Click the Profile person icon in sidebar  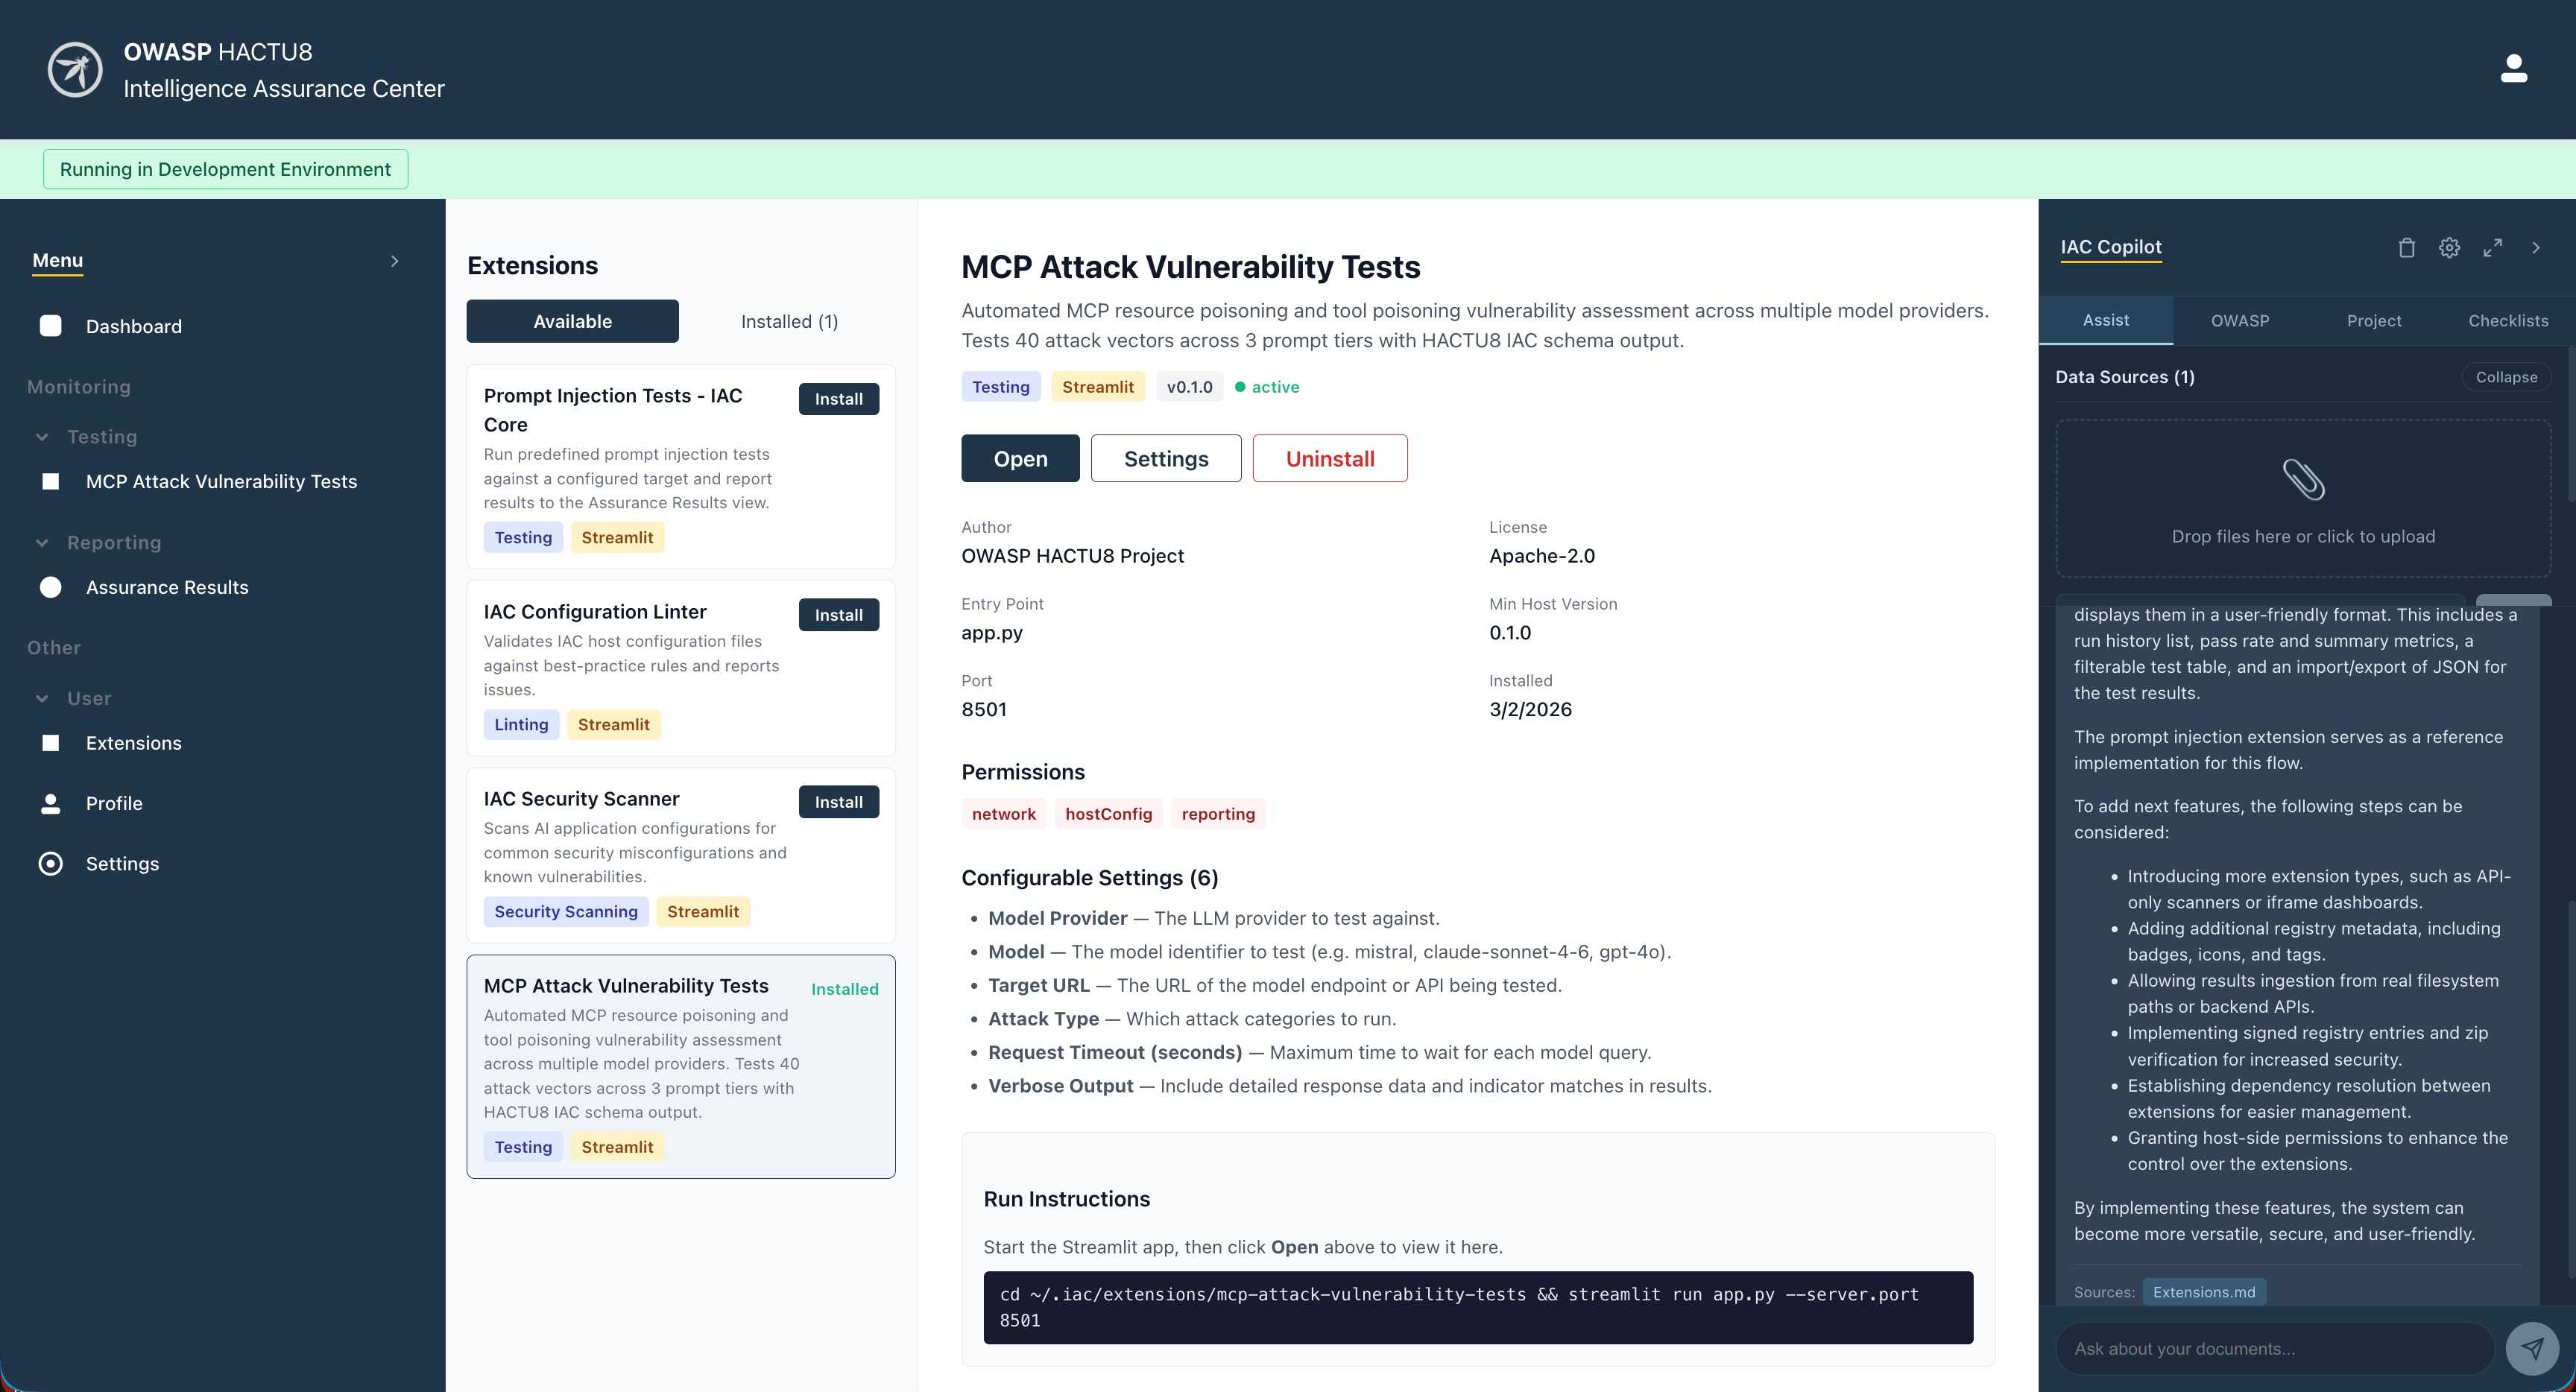point(51,803)
